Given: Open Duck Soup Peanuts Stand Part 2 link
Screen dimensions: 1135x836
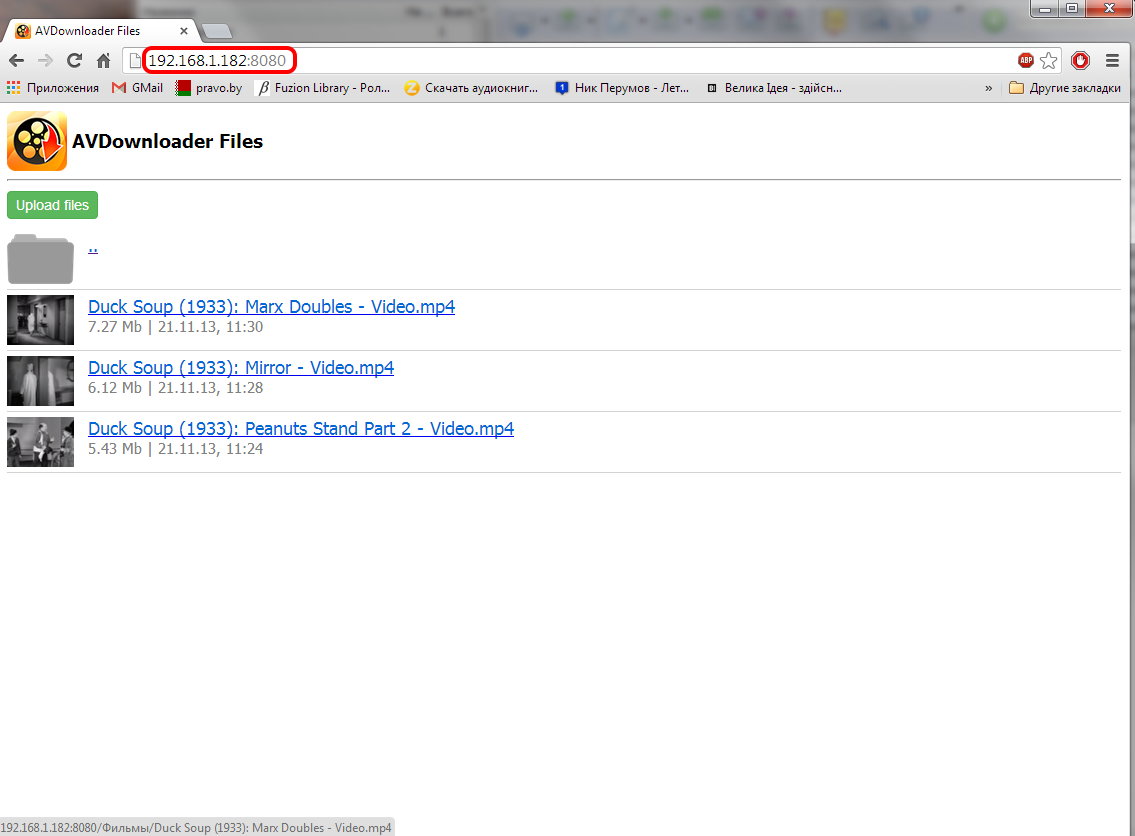Looking at the screenshot, I should pyautogui.click(x=301, y=428).
